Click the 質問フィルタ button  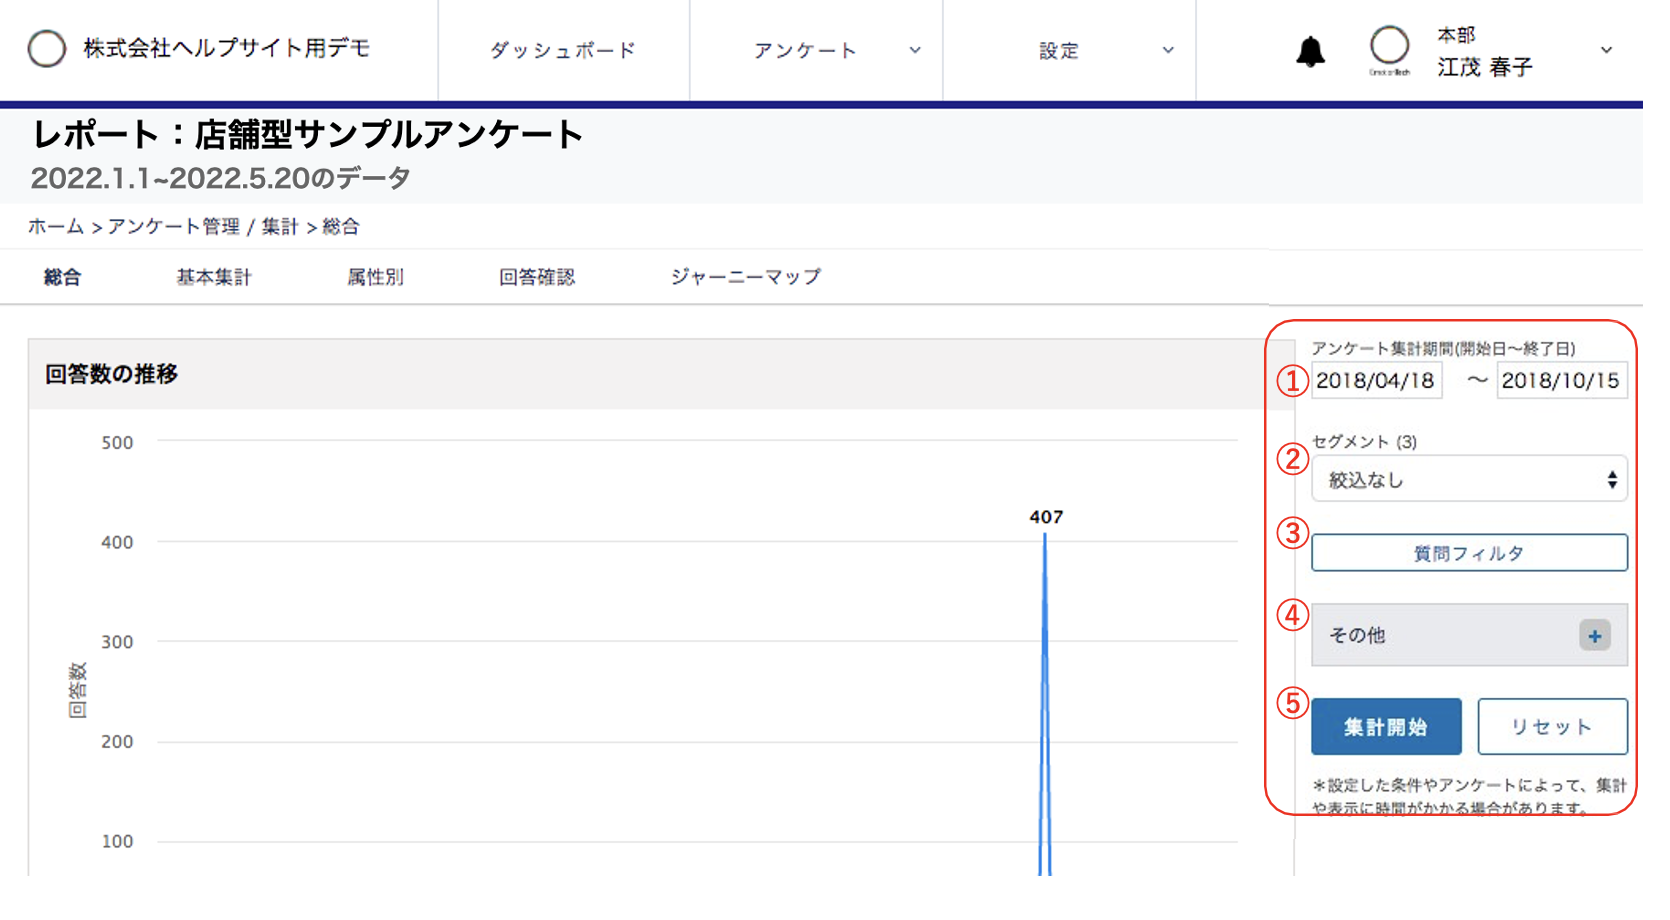(1469, 553)
